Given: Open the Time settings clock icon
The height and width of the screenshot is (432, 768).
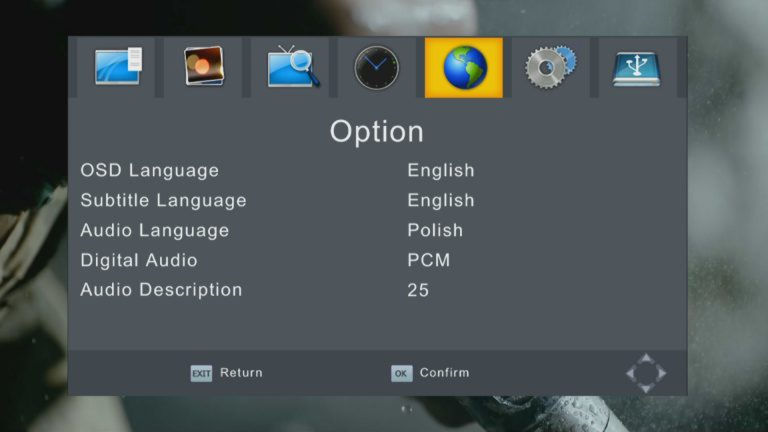Looking at the screenshot, I should coord(377,68).
